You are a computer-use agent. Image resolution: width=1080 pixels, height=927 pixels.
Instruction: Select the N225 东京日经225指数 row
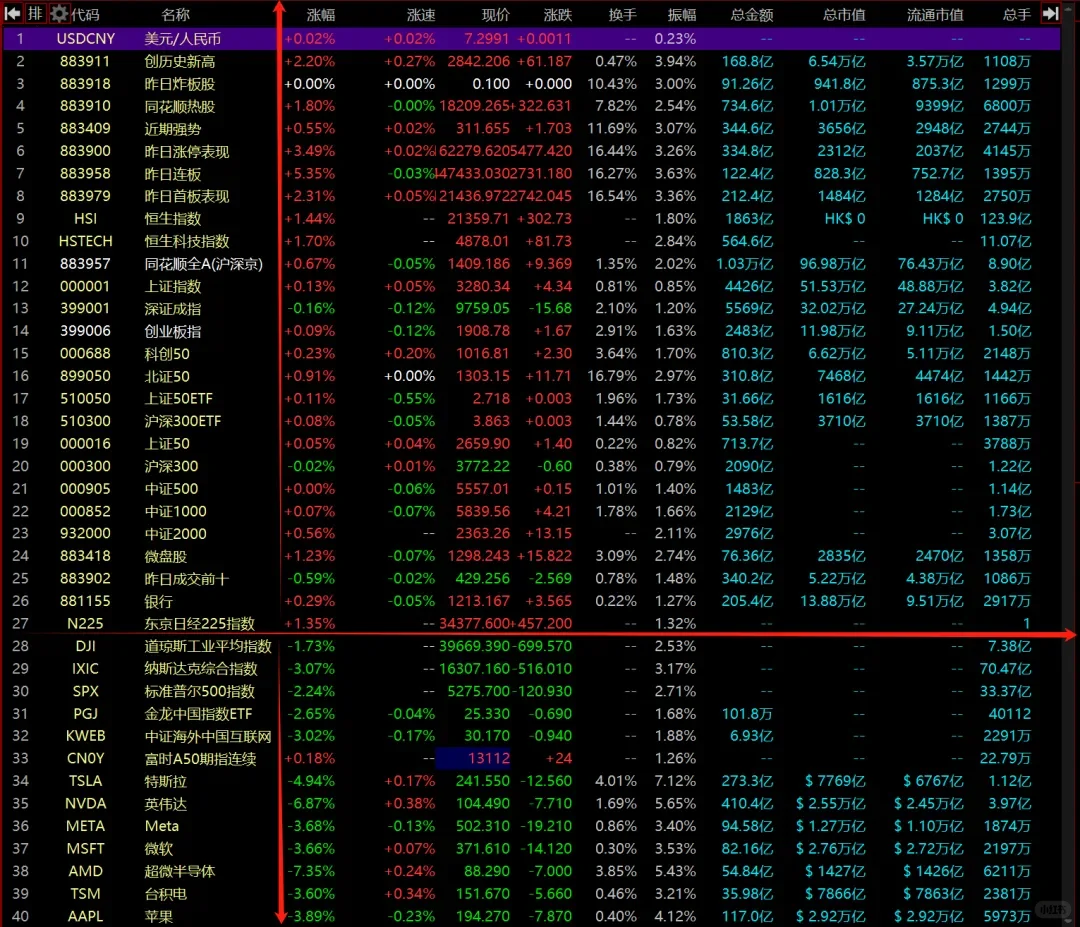coord(532,623)
